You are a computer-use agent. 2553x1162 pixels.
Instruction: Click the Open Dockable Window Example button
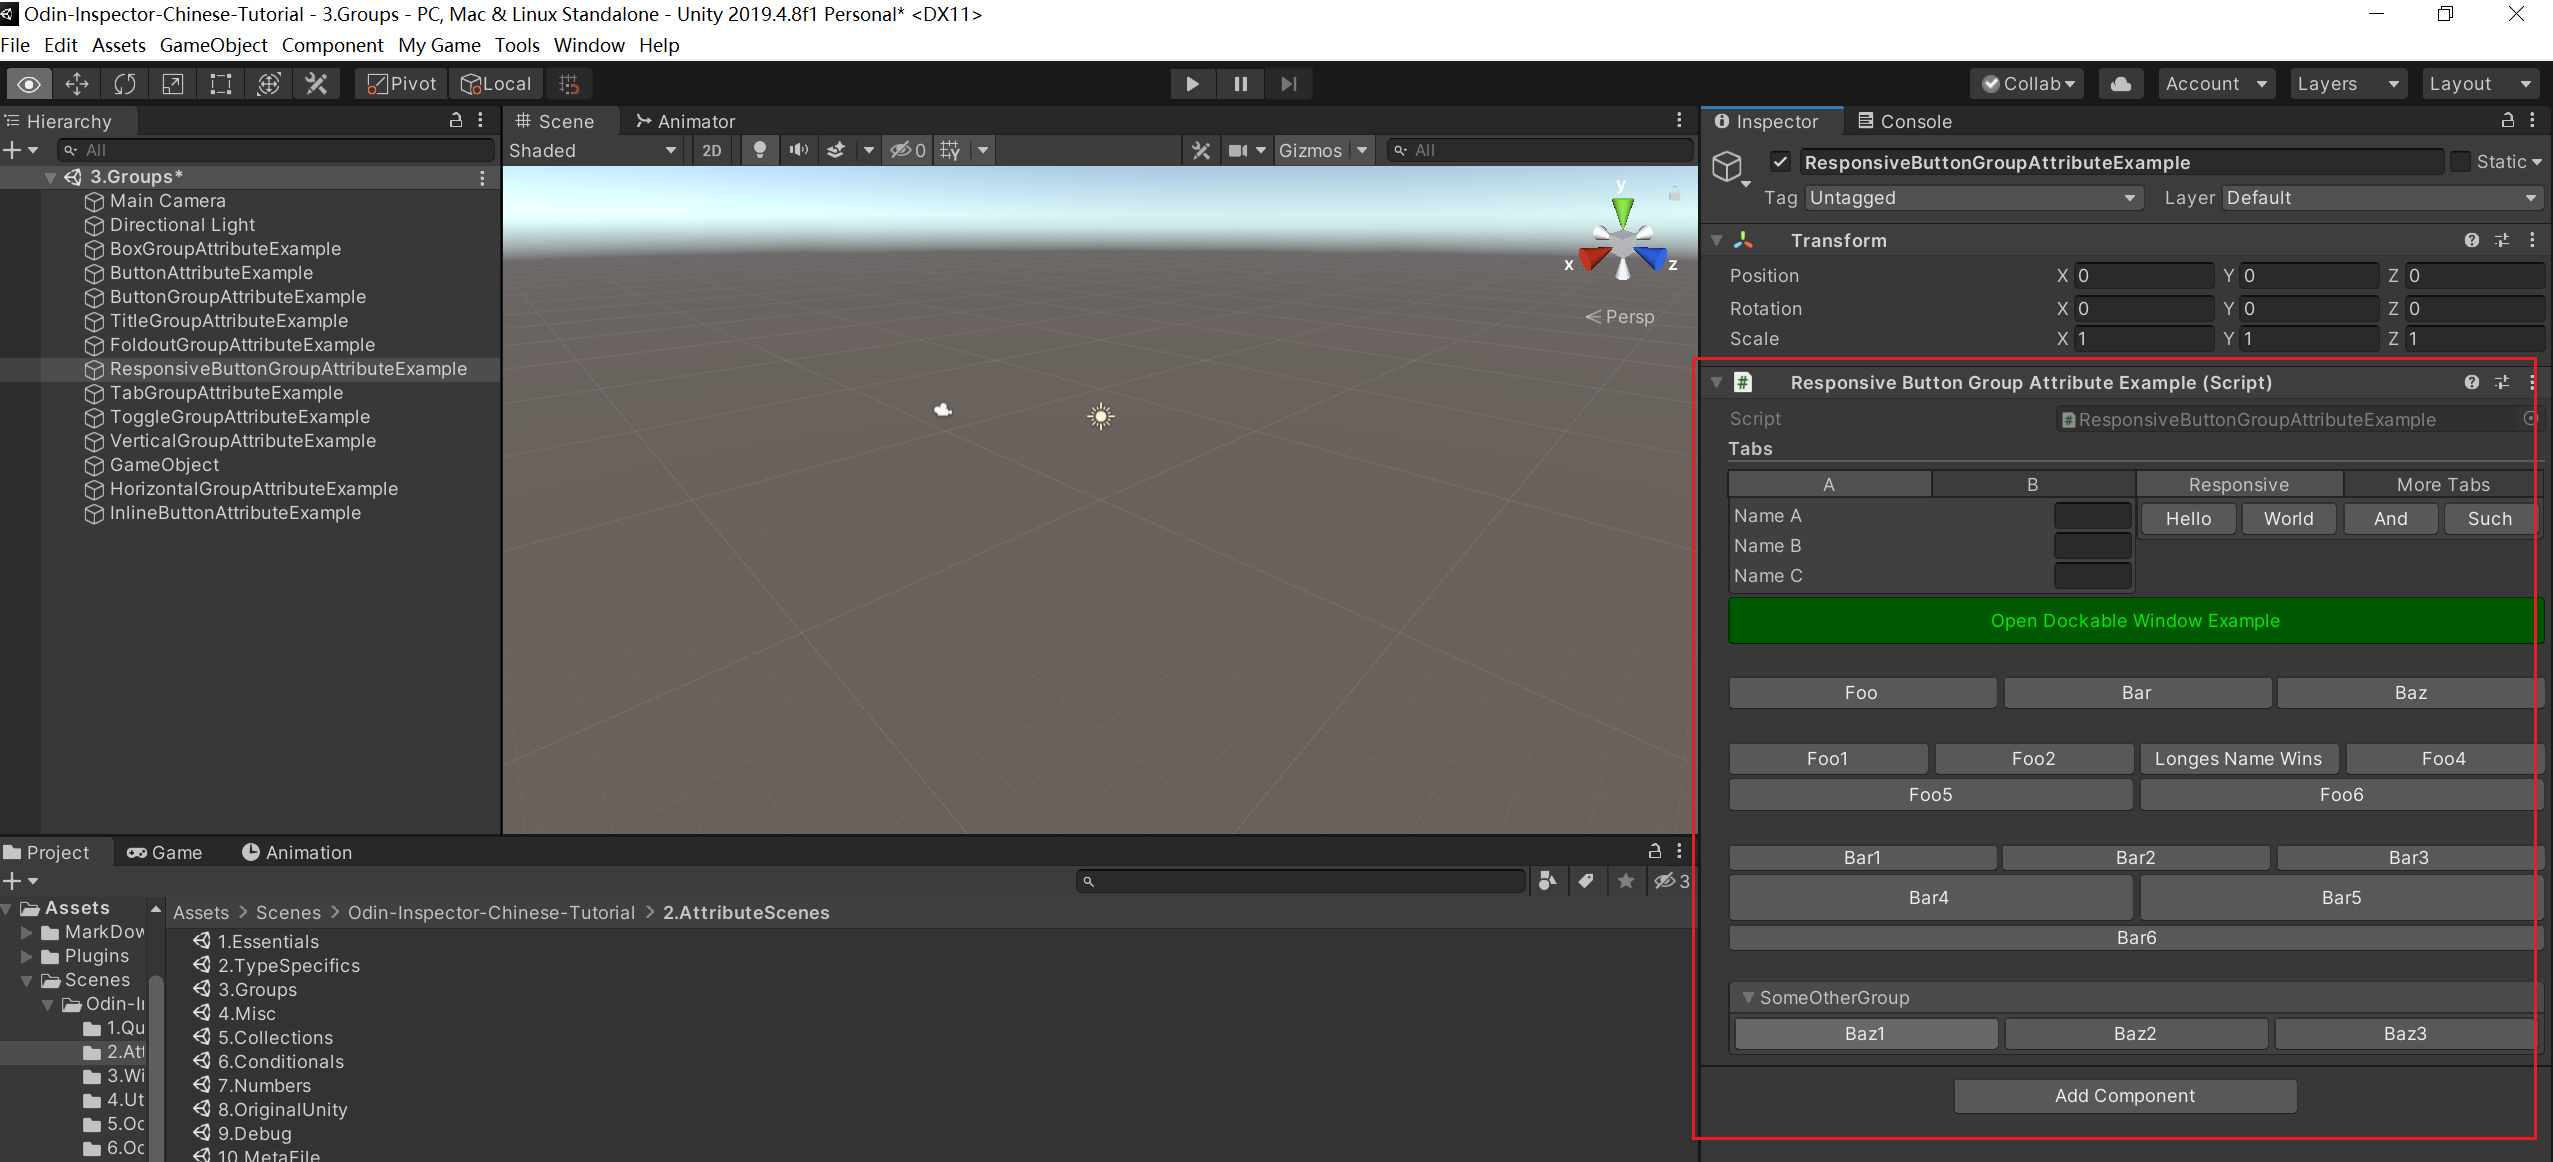(2135, 621)
